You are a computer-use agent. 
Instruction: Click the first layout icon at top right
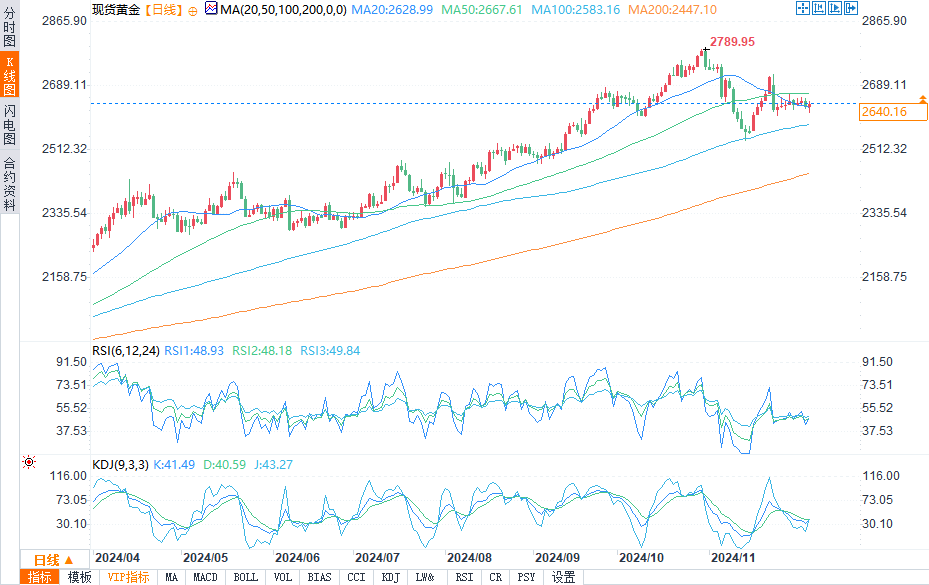(x=803, y=8)
